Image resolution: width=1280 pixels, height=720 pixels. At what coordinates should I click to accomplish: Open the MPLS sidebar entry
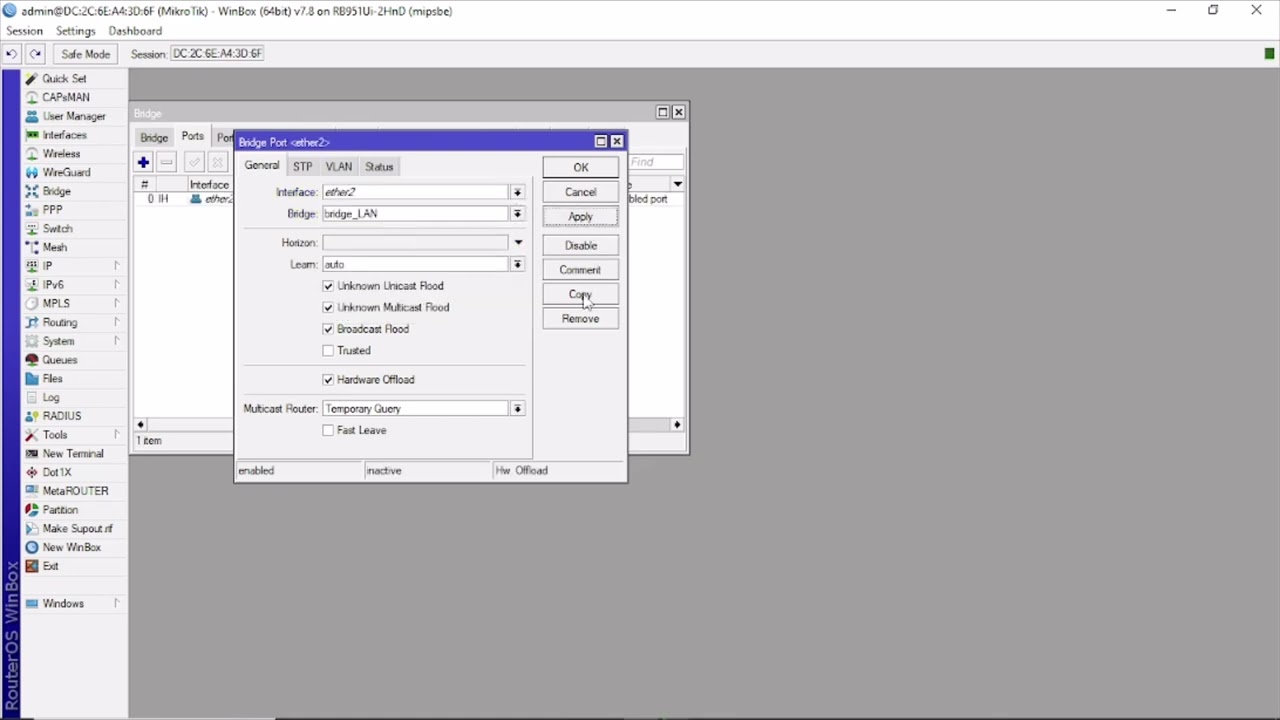click(x=56, y=303)
